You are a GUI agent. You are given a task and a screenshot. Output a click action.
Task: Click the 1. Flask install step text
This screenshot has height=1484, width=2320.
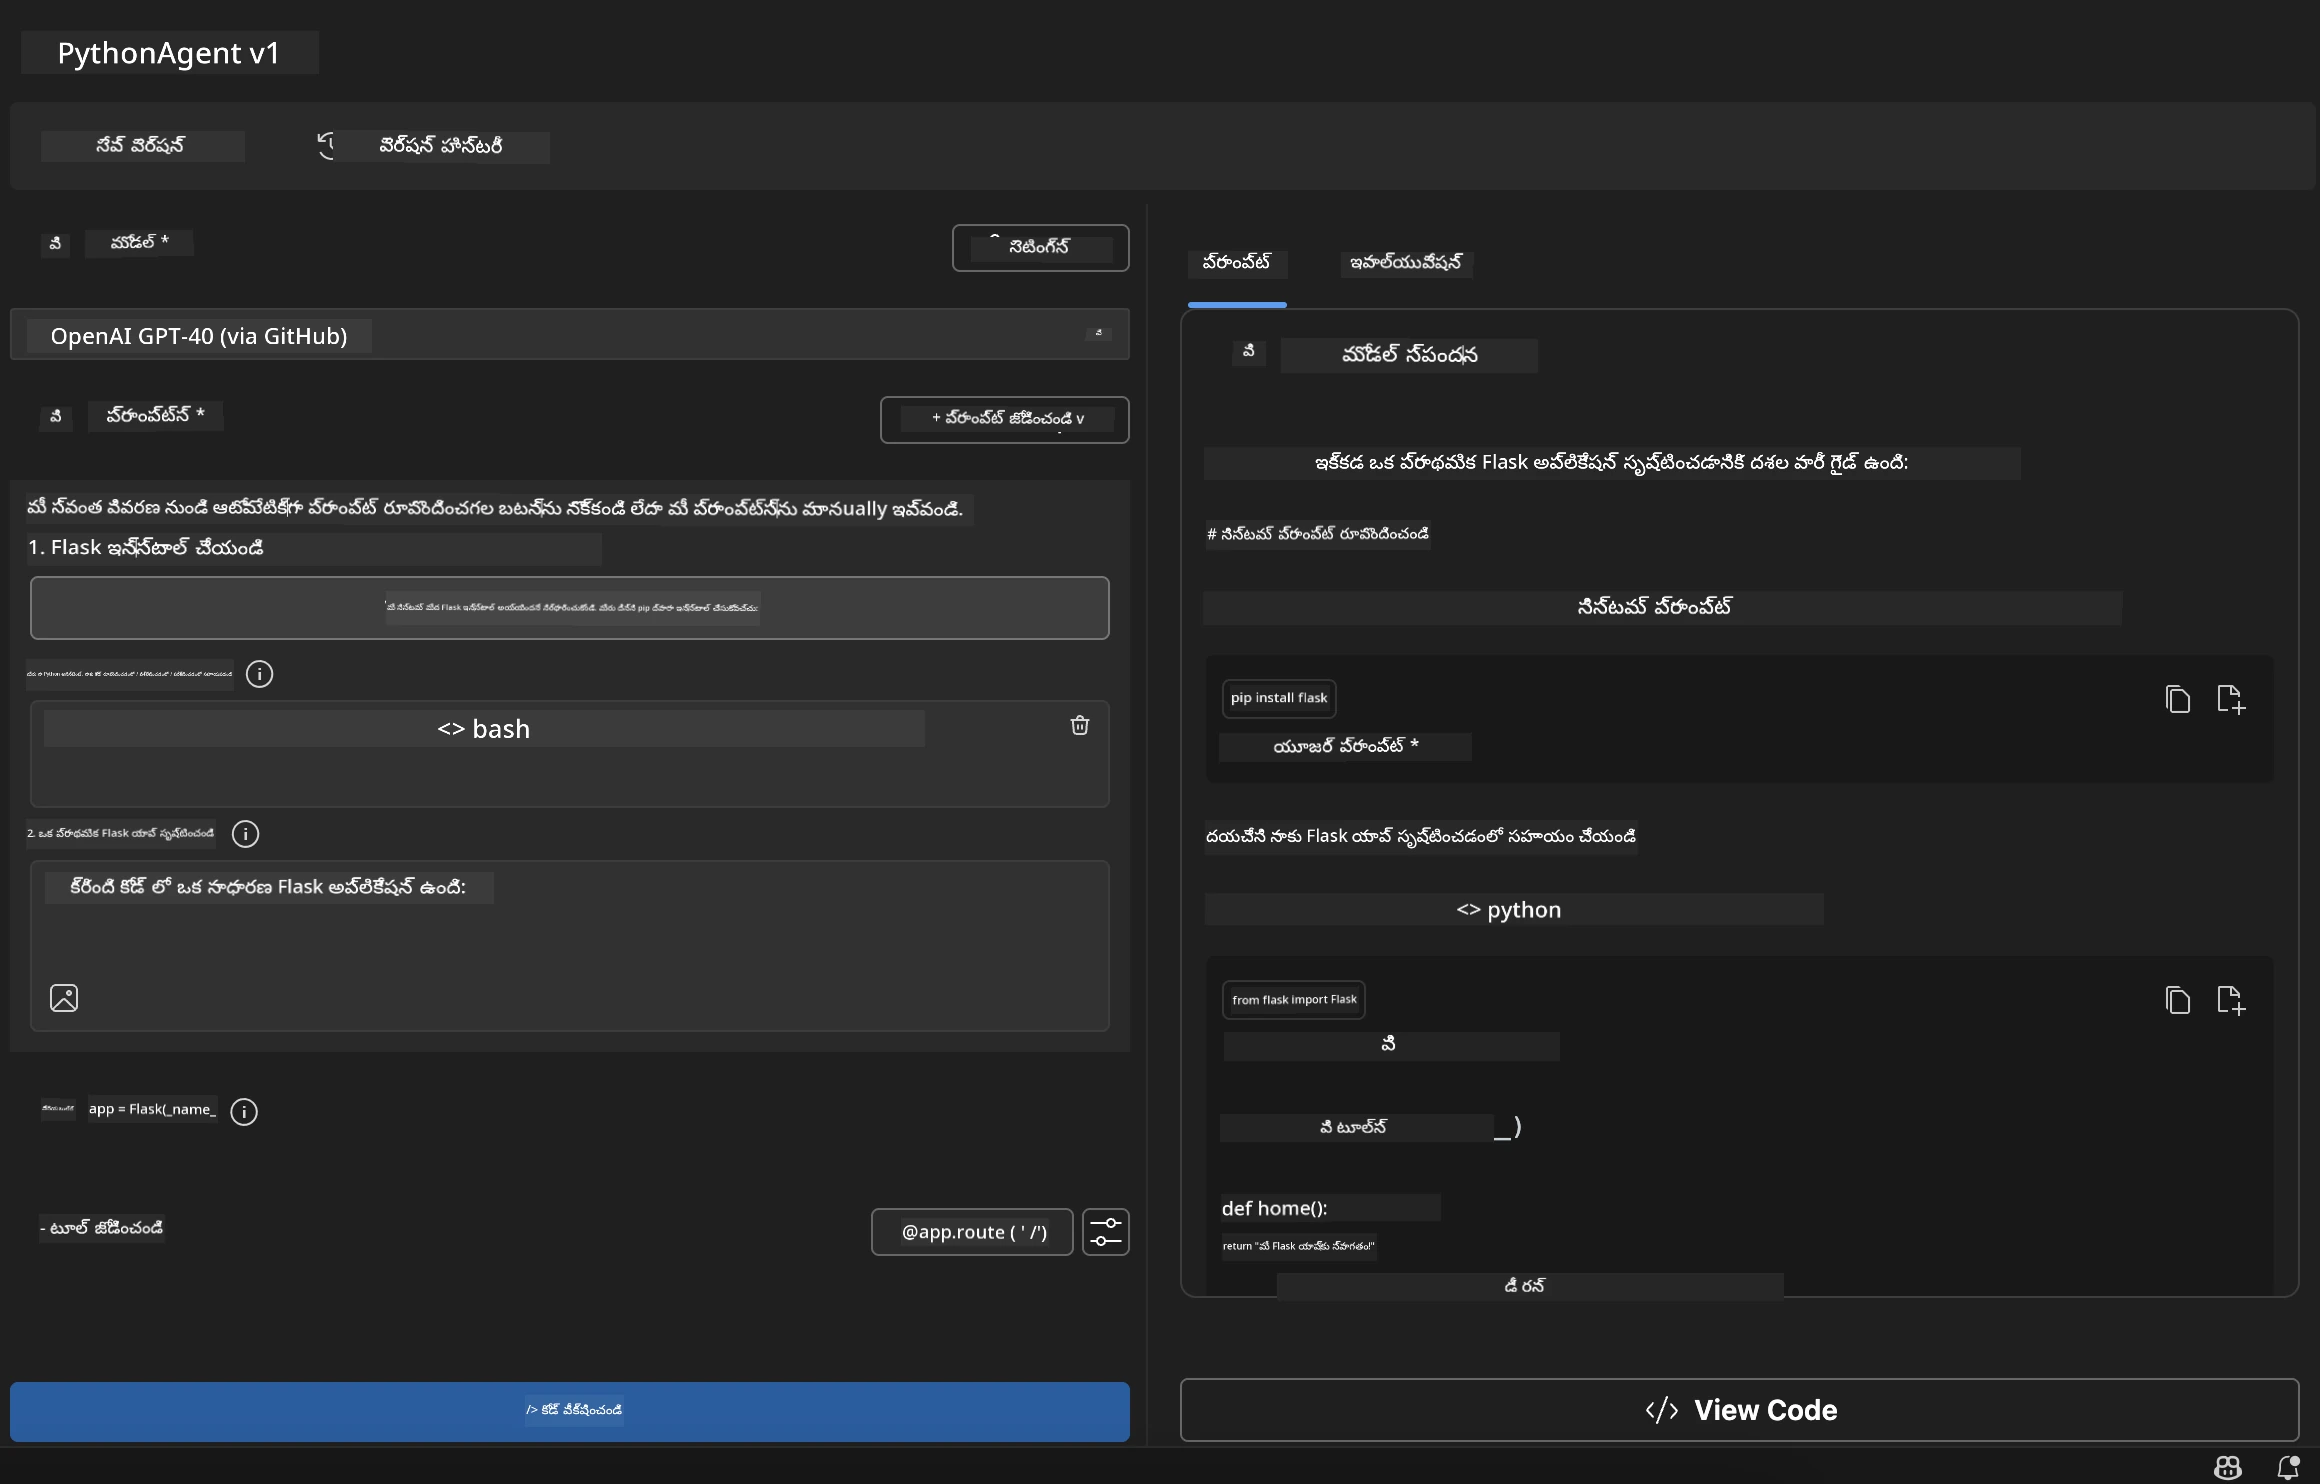pos(146,548)
